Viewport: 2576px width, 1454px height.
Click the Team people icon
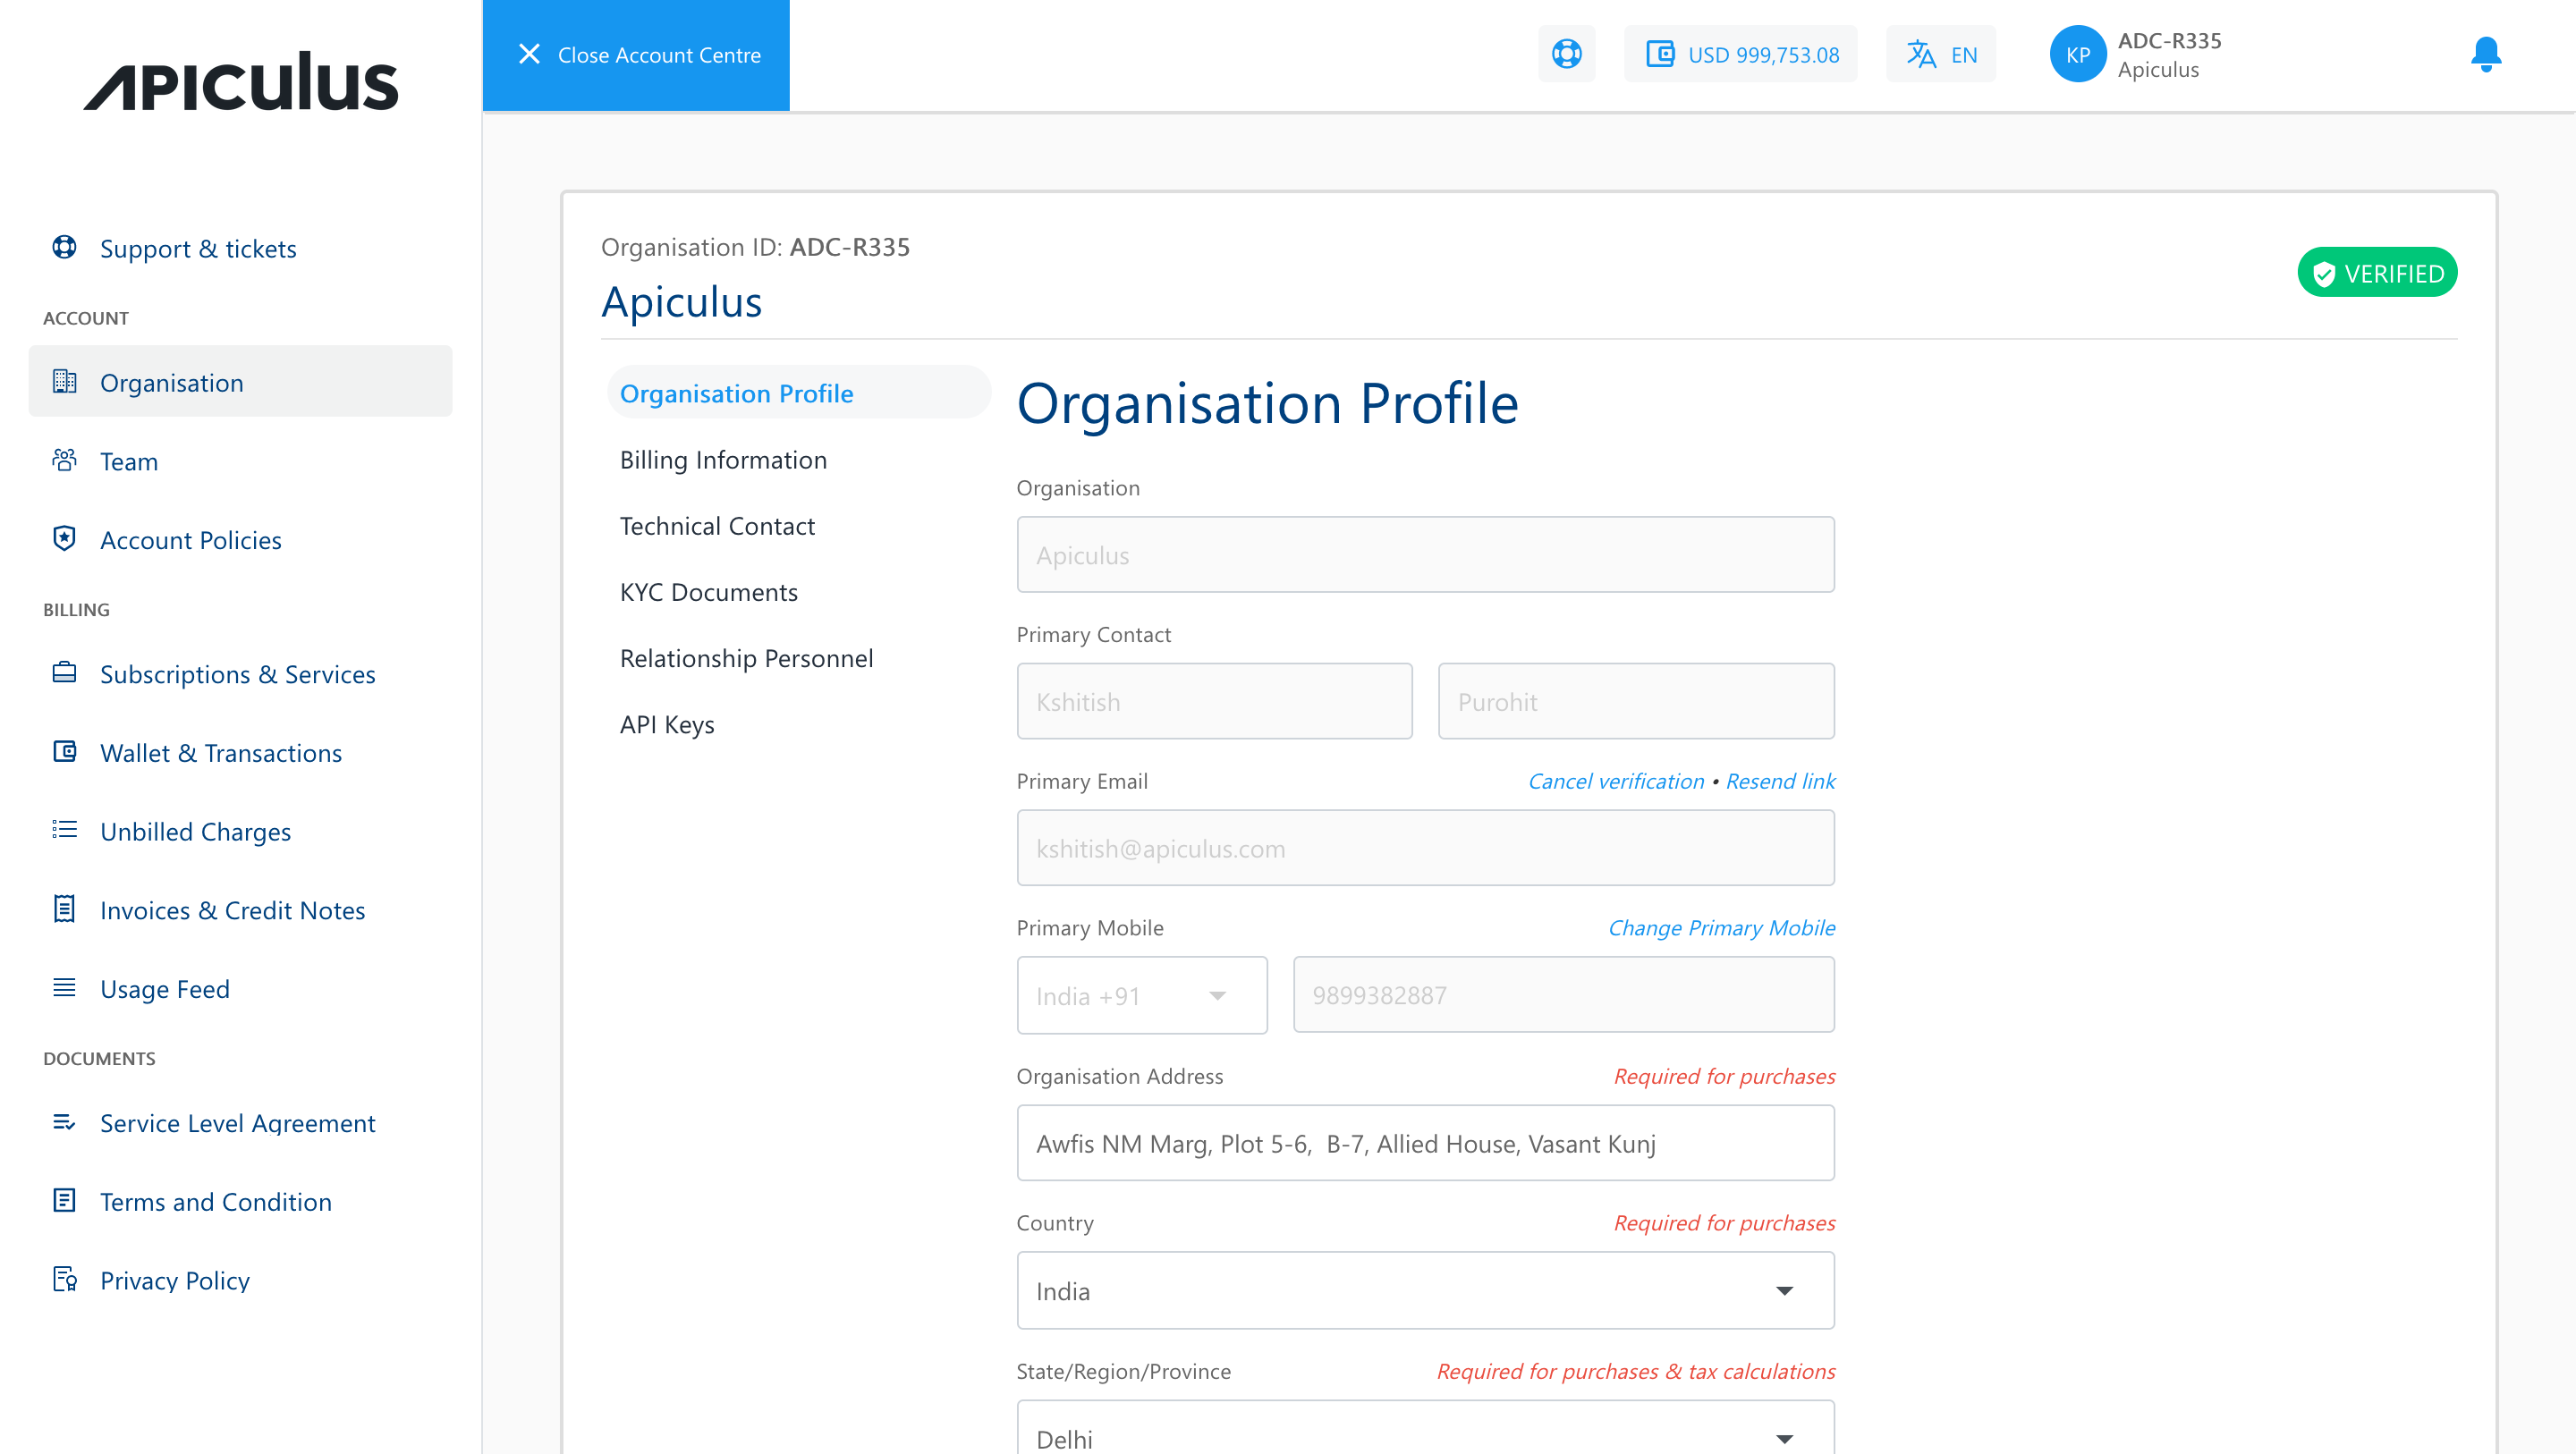point(64,460)
